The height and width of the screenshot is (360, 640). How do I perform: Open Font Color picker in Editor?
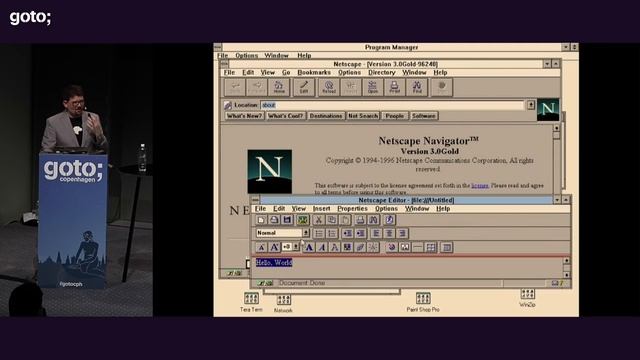pos(347,247)
